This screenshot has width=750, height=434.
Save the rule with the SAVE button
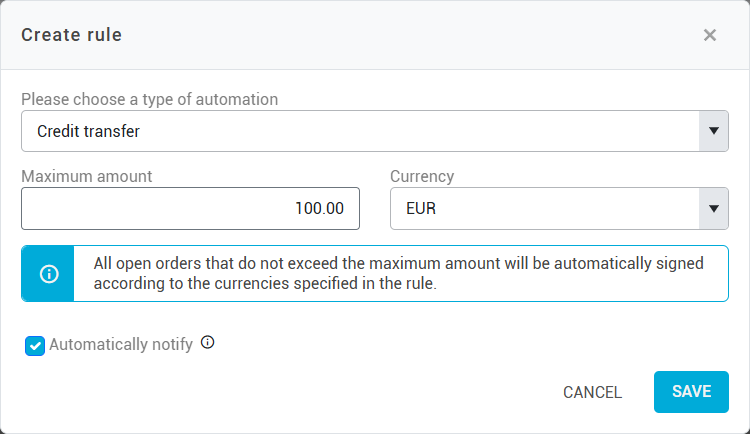pyautogui.click(x=691, y=392)
